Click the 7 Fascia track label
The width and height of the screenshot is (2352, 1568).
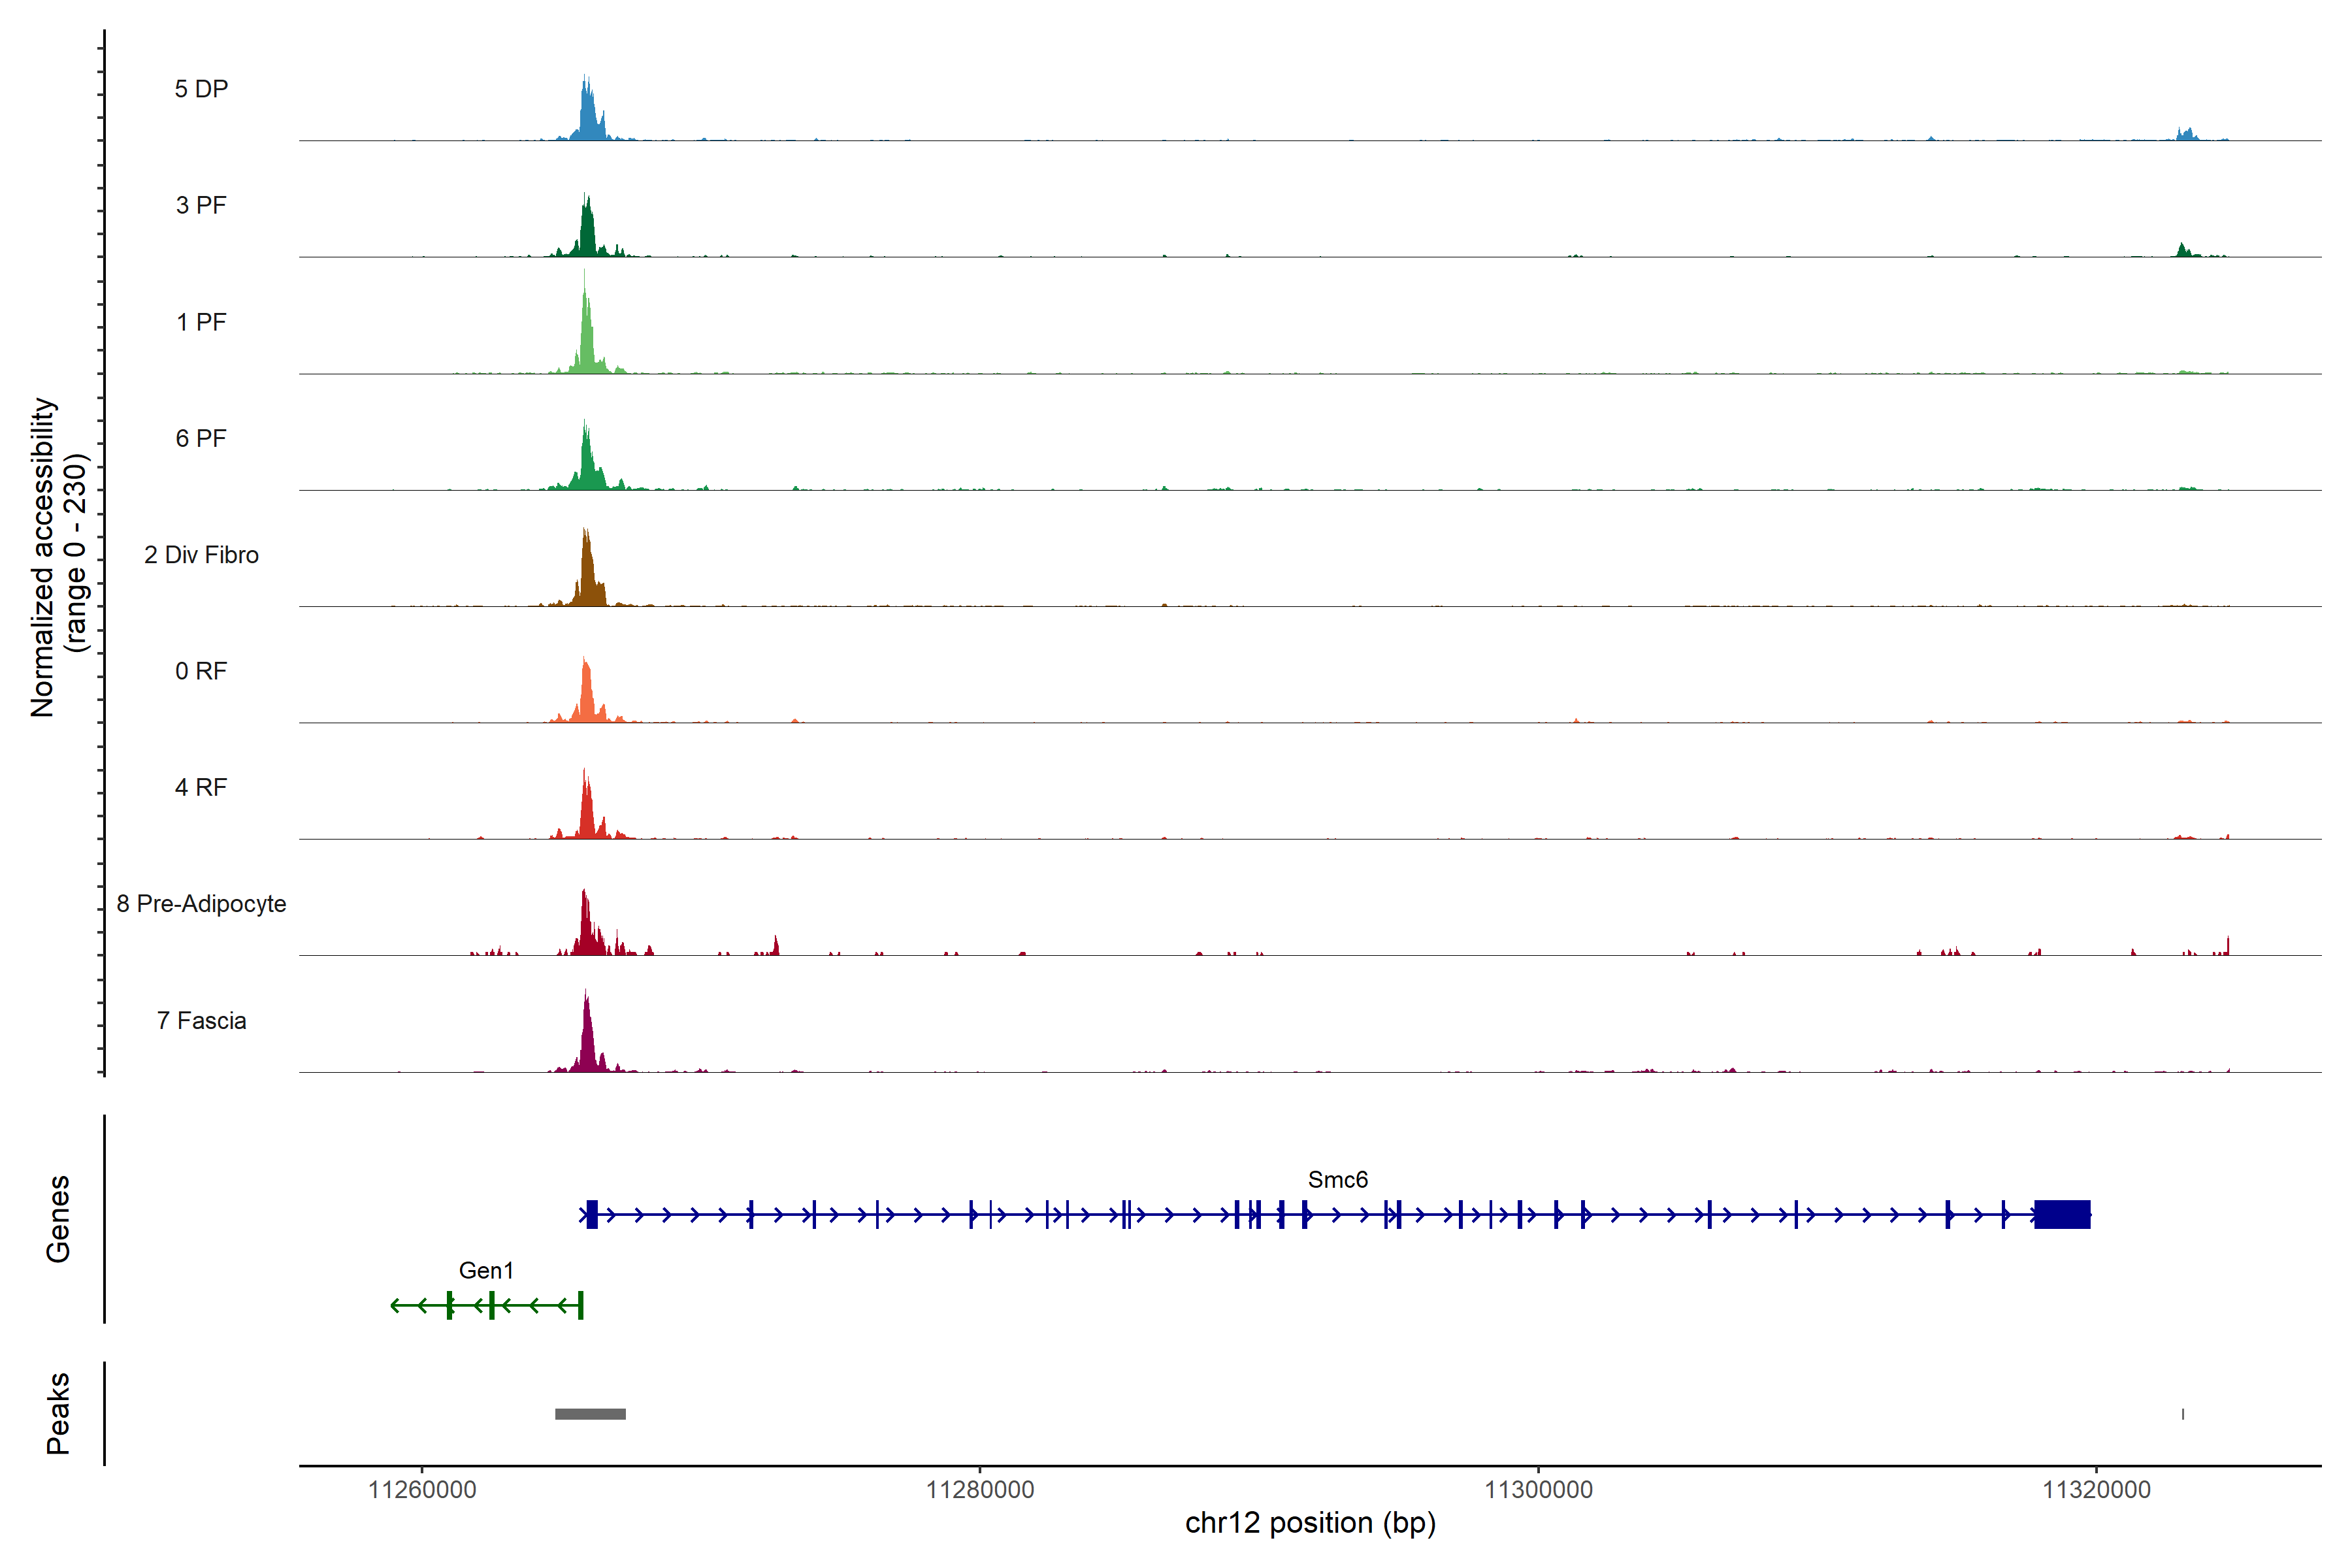click(201, 1020)
